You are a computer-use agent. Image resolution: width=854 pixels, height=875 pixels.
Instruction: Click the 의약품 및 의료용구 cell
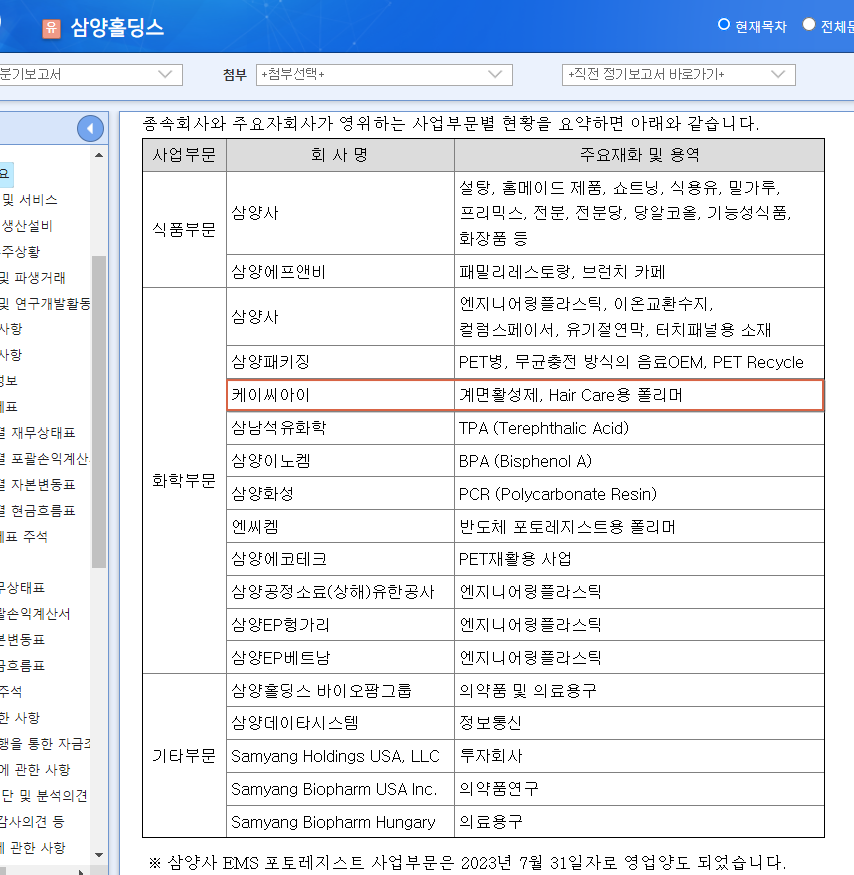click(639, 691)
